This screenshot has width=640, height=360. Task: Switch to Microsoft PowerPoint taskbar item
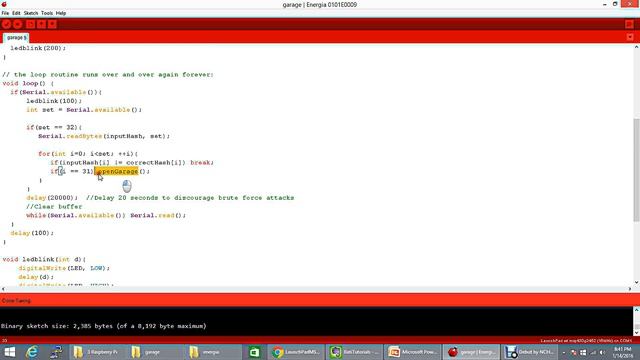(x=412, y=352)
